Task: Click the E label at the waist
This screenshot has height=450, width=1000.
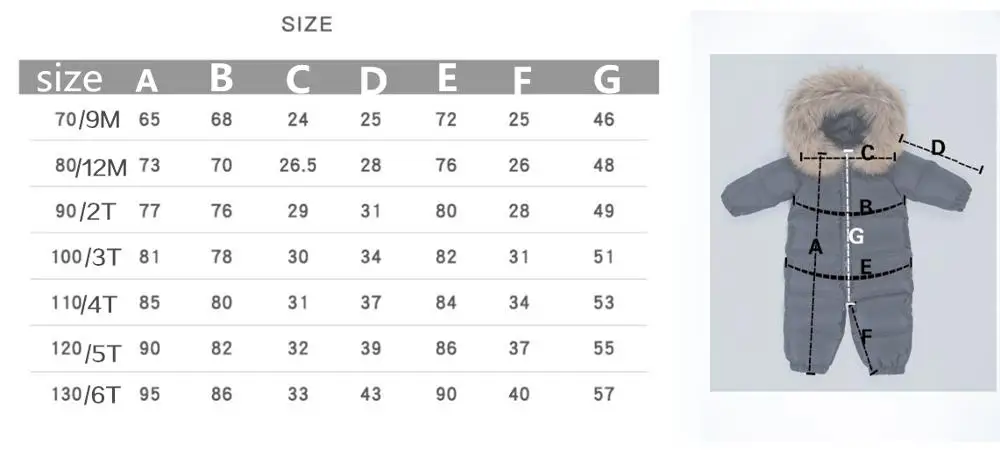Action: (865, 268)
